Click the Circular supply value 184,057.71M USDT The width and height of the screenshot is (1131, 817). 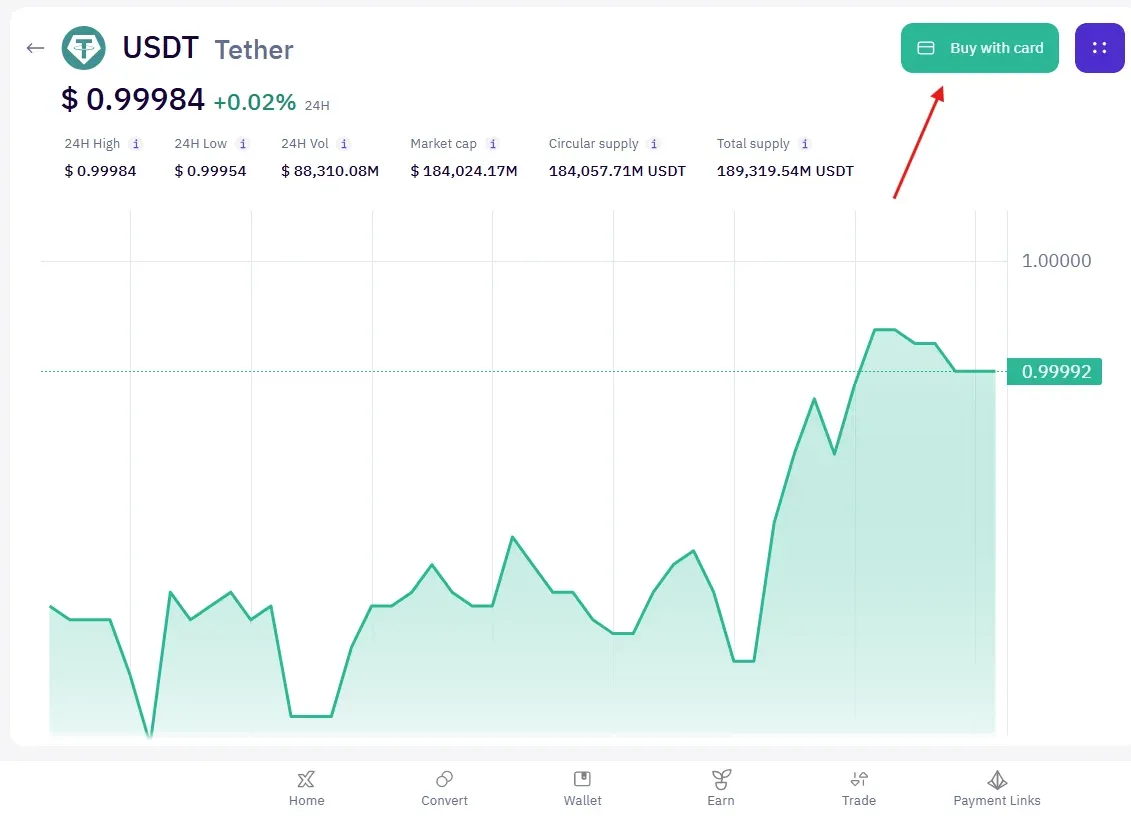coord(617,171)
